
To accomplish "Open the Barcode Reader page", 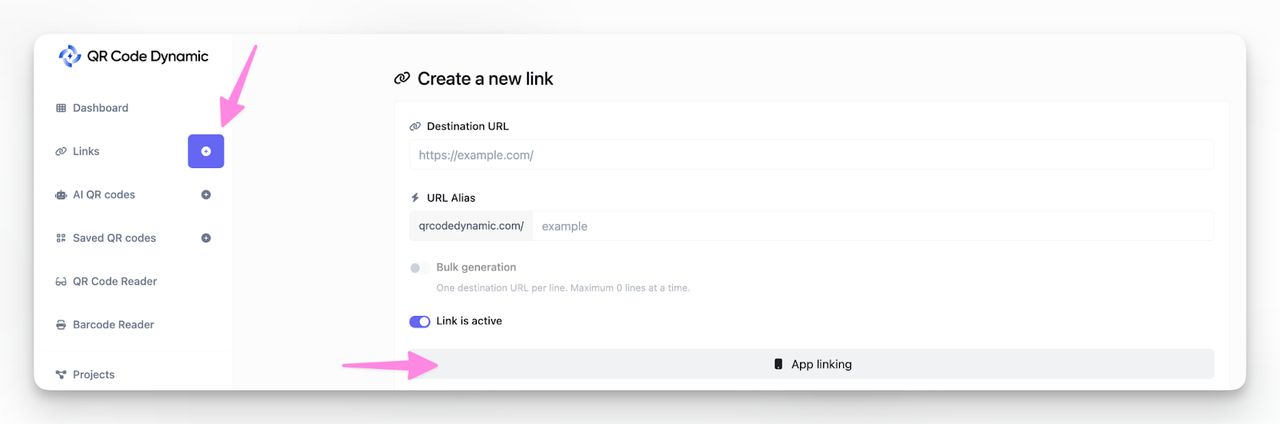I will 113,325.
